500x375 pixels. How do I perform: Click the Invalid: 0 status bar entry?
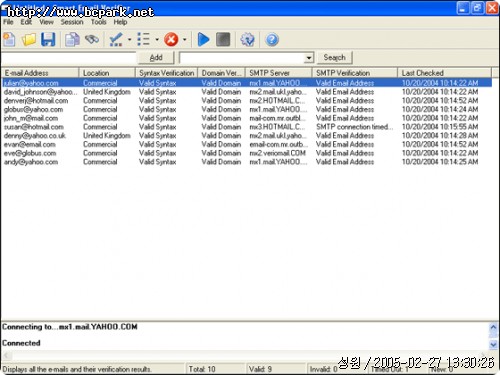[x=323, y=369]
